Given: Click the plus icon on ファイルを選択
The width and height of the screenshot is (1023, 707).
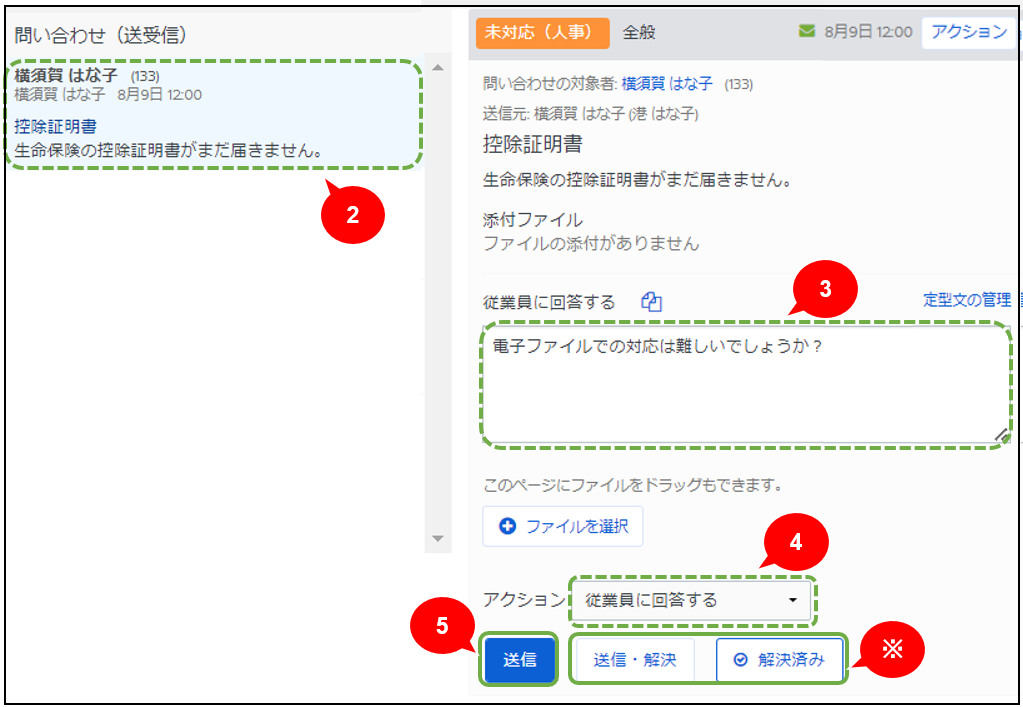Looking at the screenshot, I should point(507,526).
